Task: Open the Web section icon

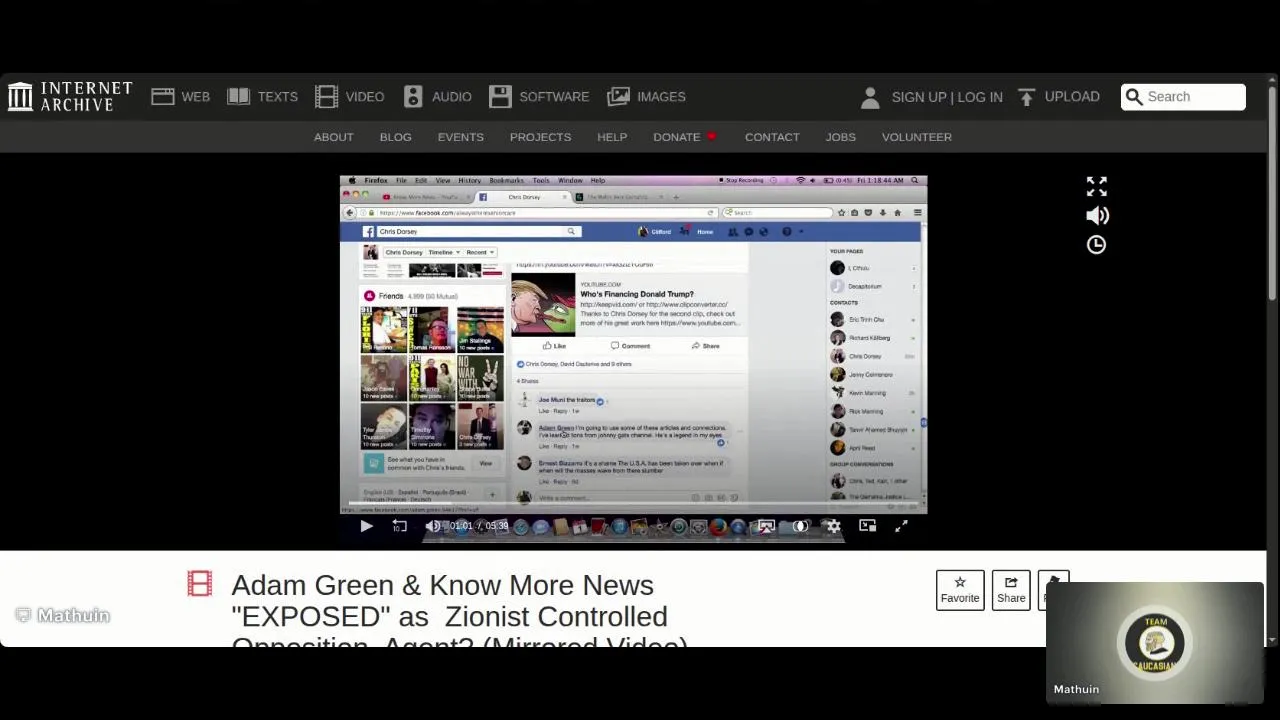Action: [x=163, y=97]
